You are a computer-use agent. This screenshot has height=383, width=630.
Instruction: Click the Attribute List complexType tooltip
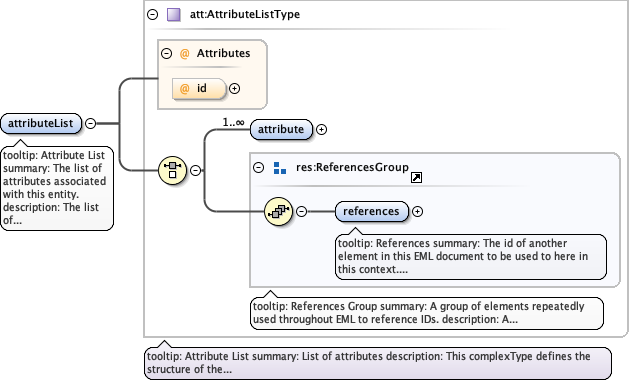[x=378, y=363]
